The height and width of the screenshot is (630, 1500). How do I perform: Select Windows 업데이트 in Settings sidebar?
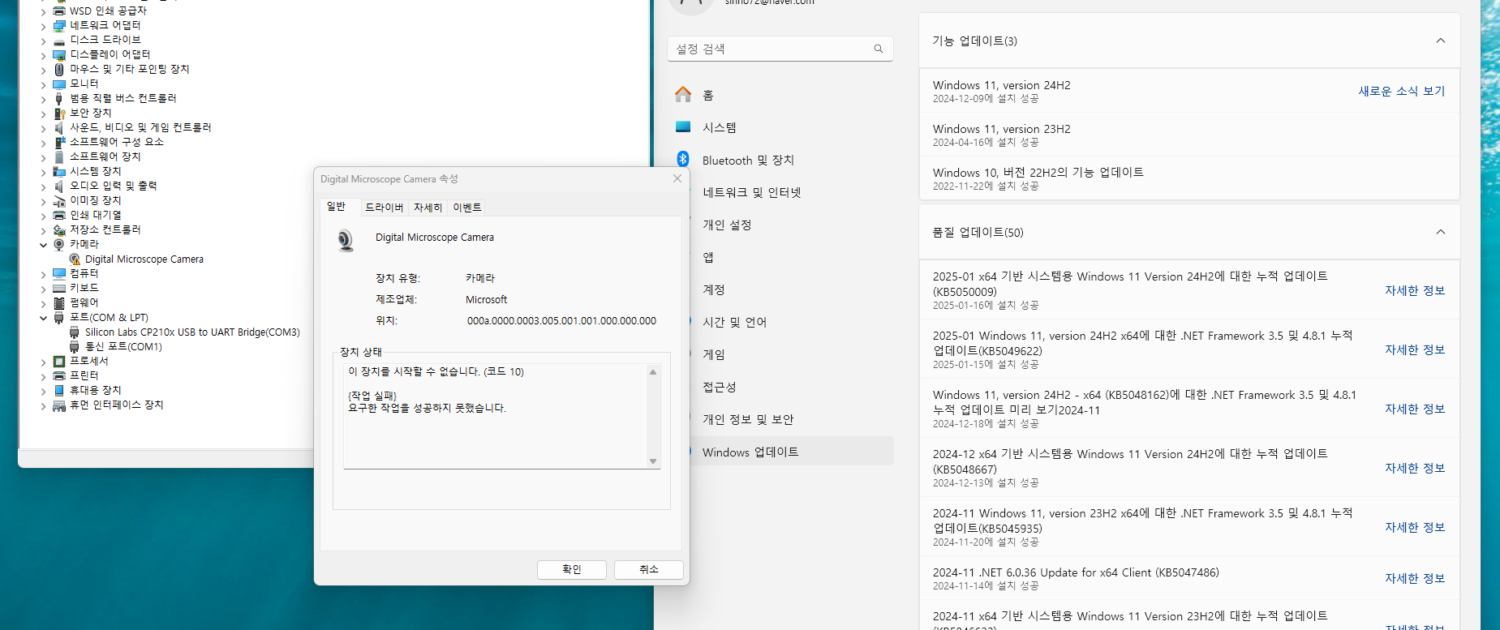pos(782,451)
